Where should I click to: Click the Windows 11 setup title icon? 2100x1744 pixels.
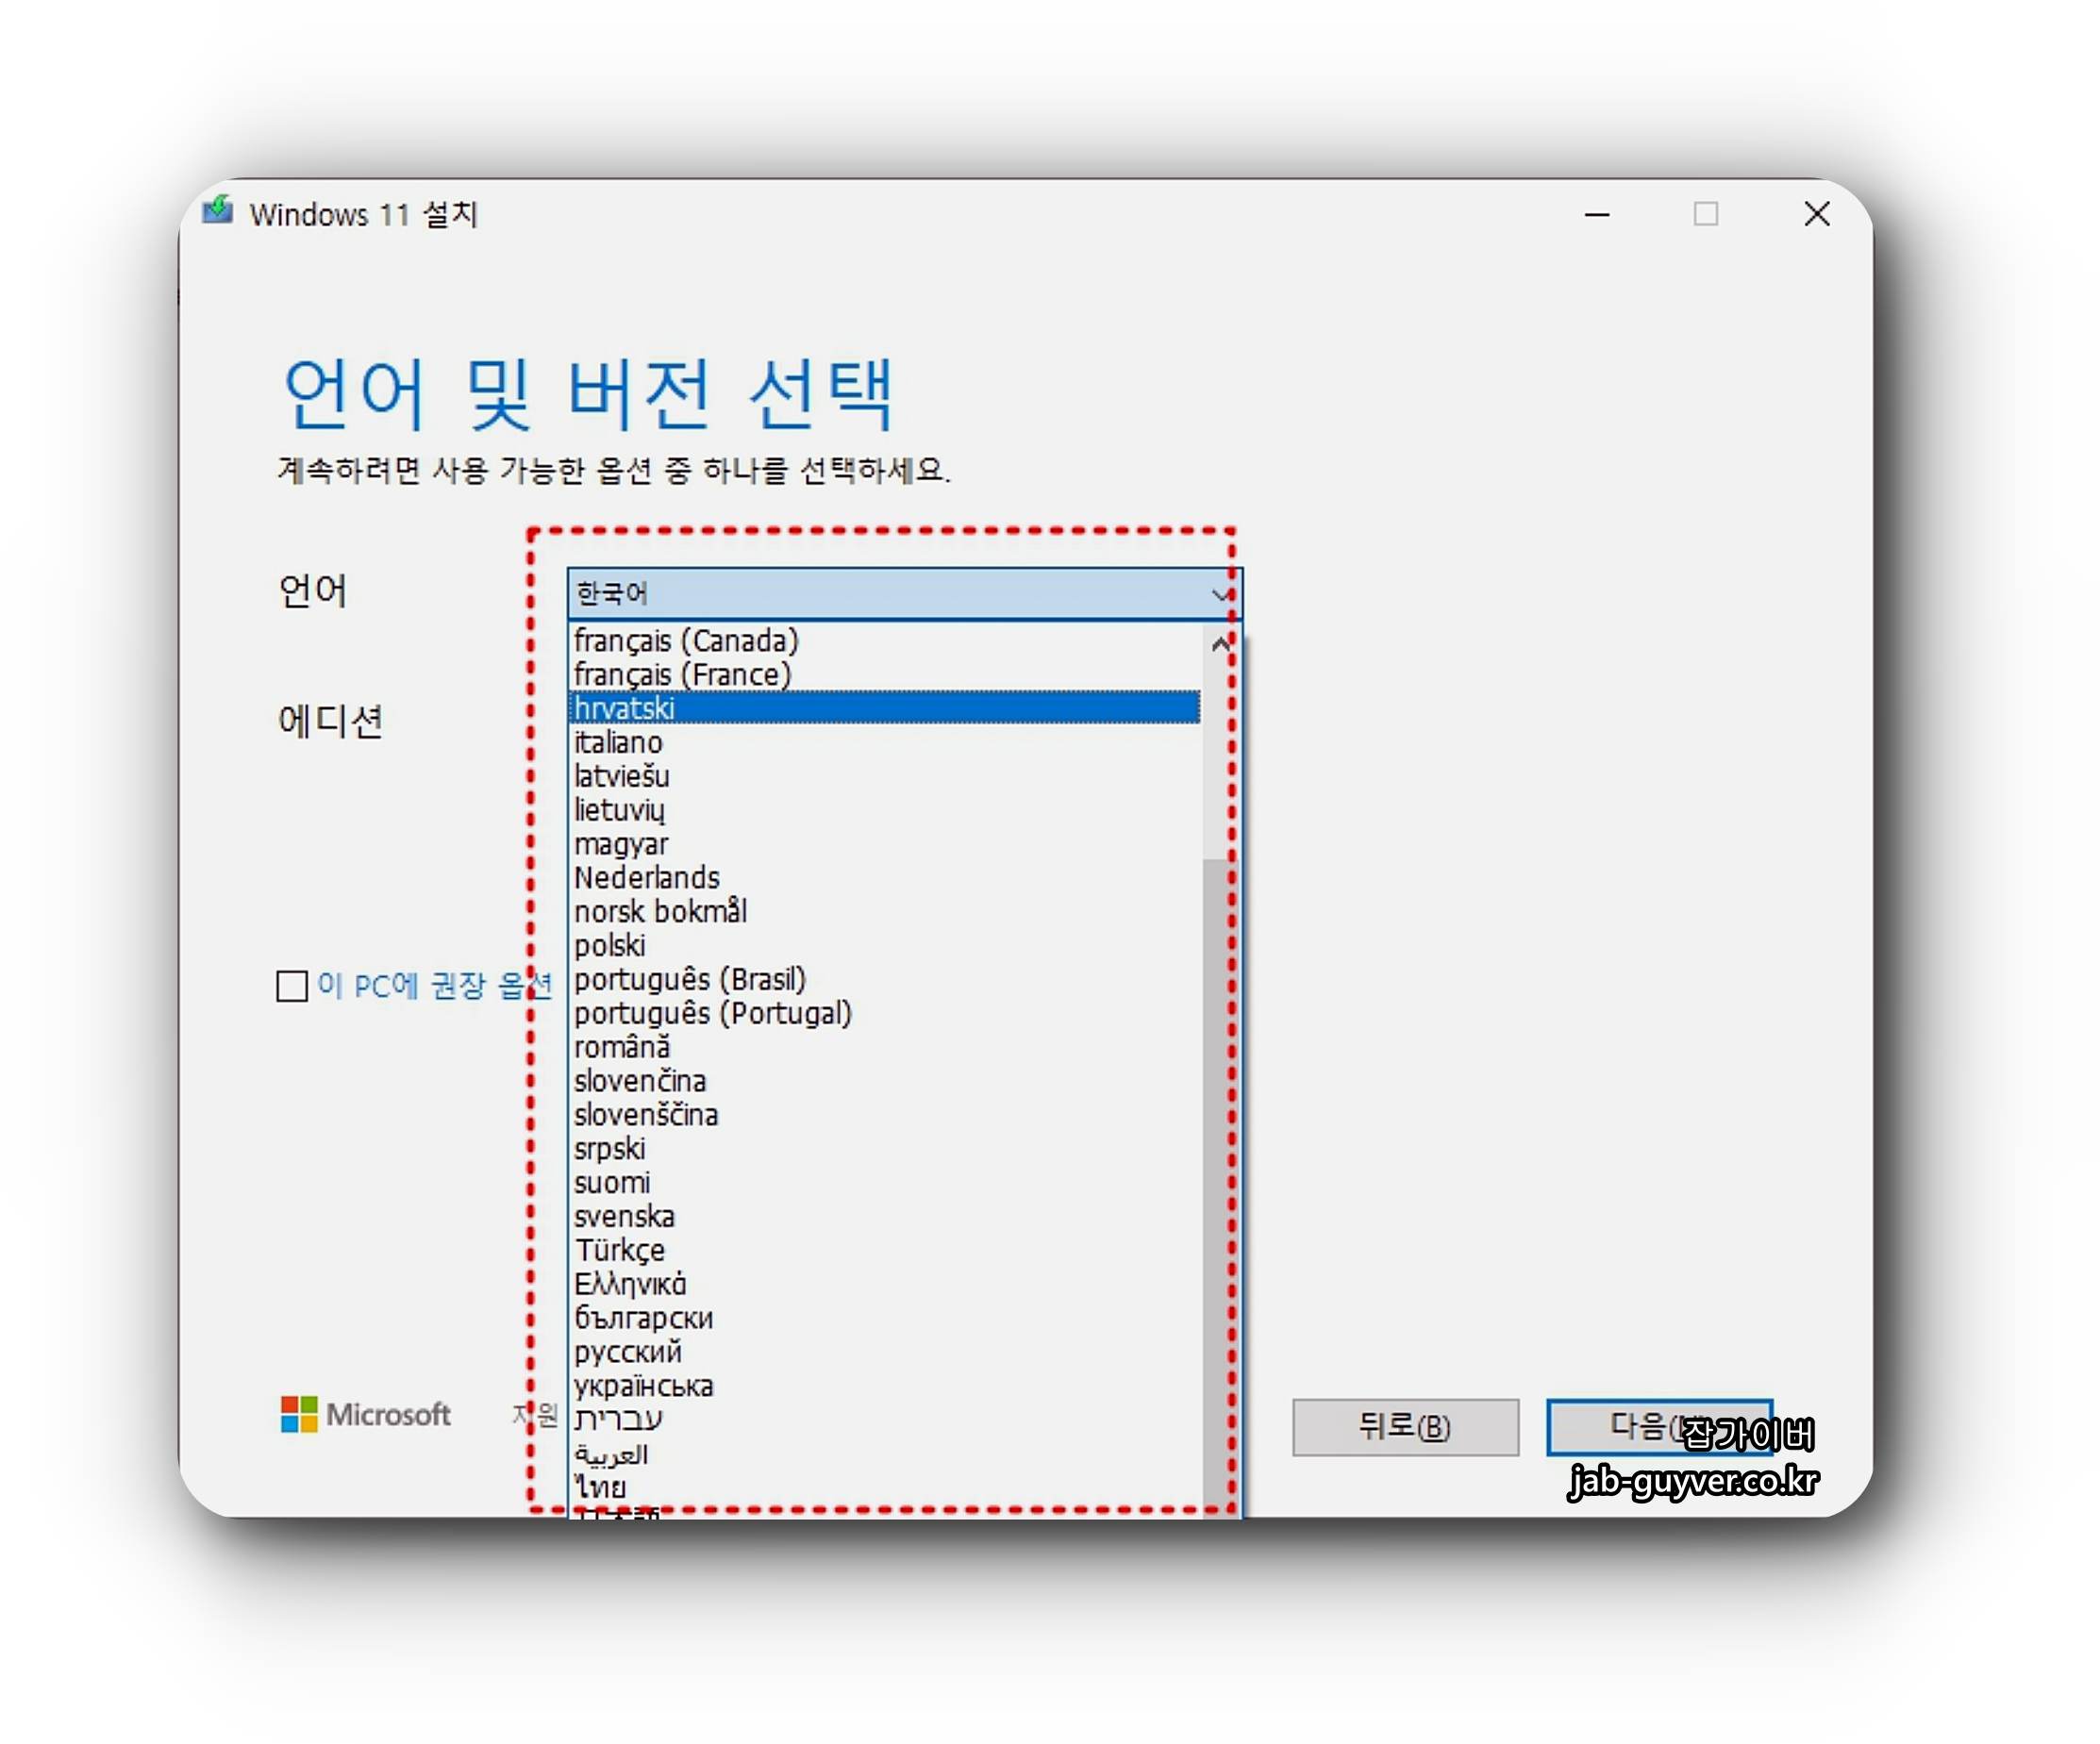[x=217, y=211]
